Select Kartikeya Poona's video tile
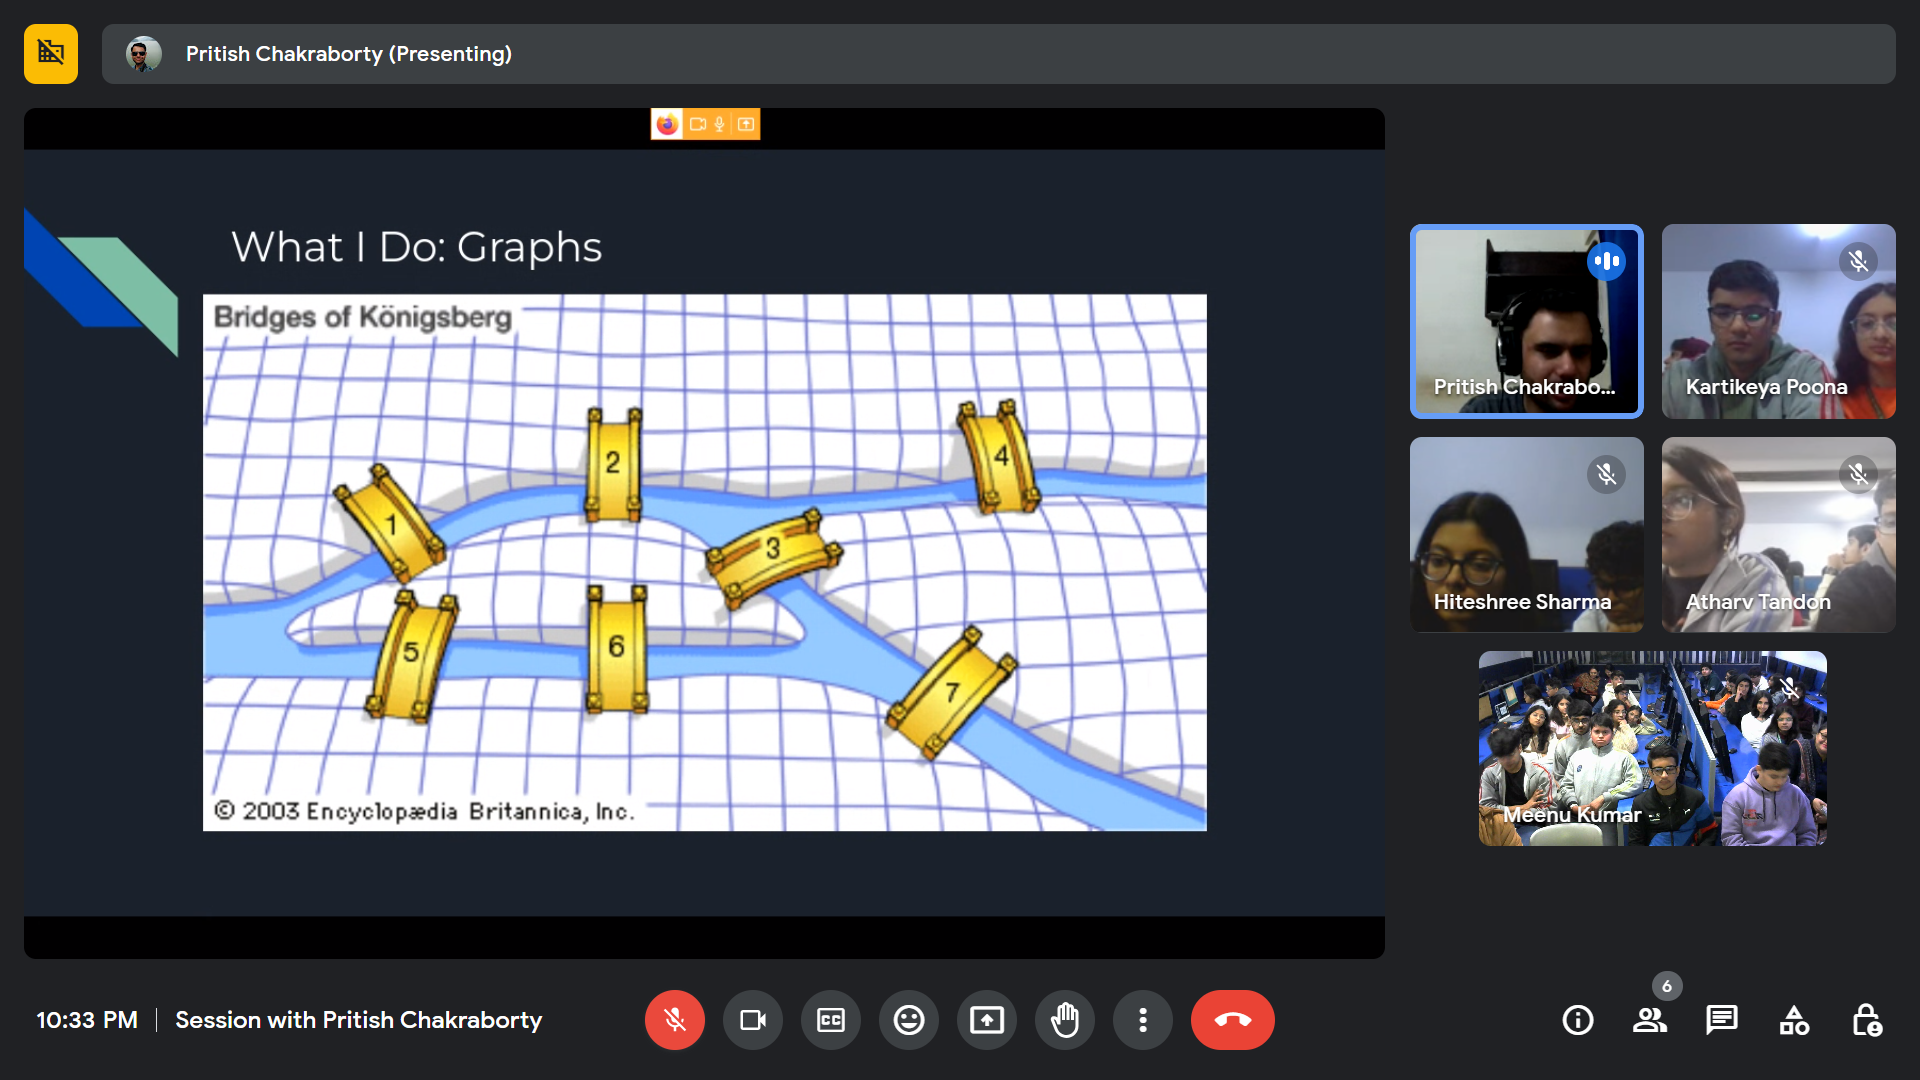Image resolution: width=1920 pixels, height=1080 pixels. tap(1778, 321)
